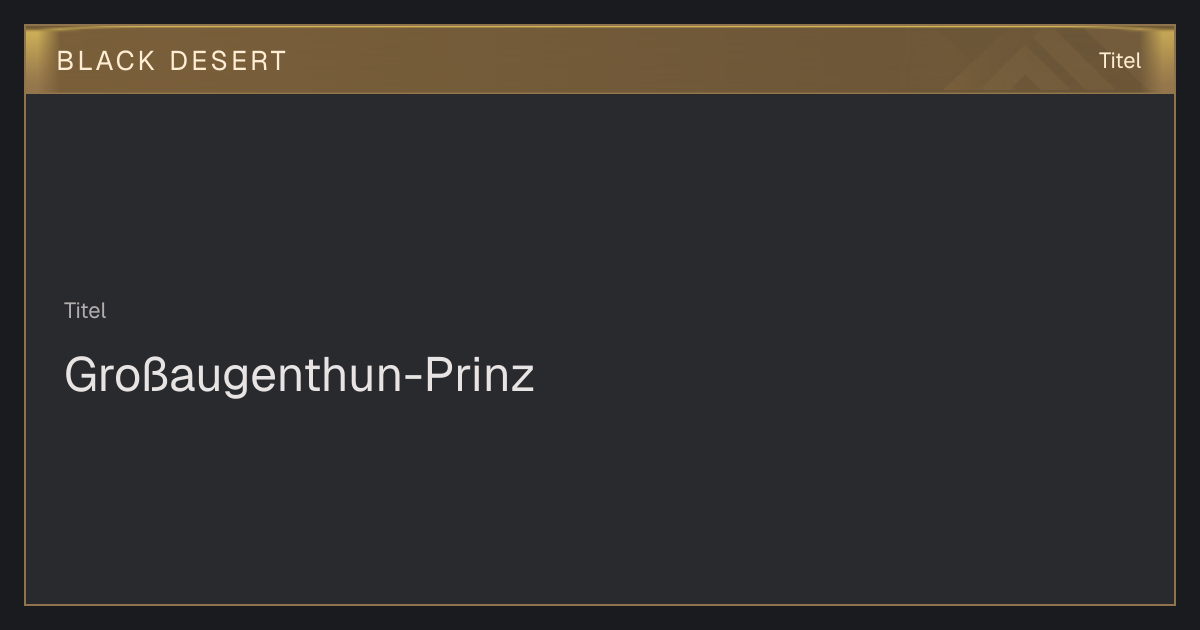Click the Großaugenthun-Prinz title heading
The height and width of the screenshot is (630, 1200).
299,376
